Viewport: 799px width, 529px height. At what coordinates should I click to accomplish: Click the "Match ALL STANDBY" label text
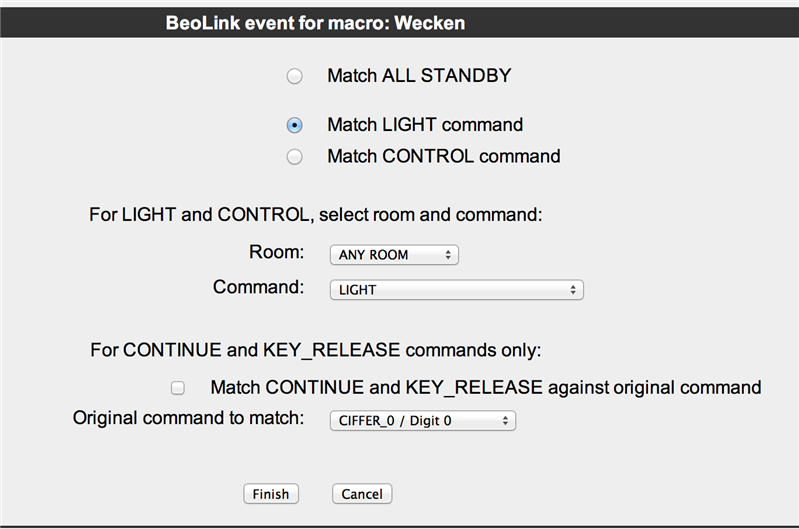(419, 75)
